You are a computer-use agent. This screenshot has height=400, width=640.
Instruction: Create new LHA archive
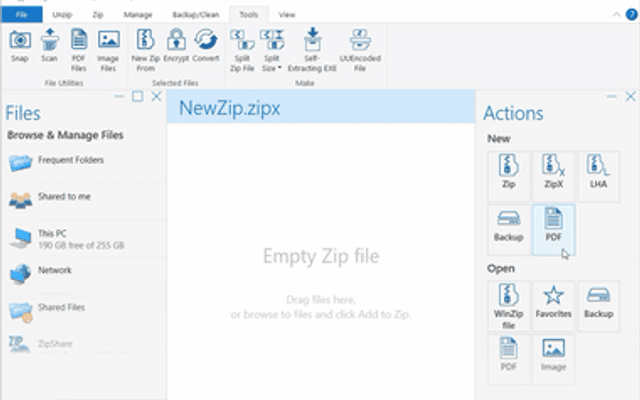click(598, 176)
